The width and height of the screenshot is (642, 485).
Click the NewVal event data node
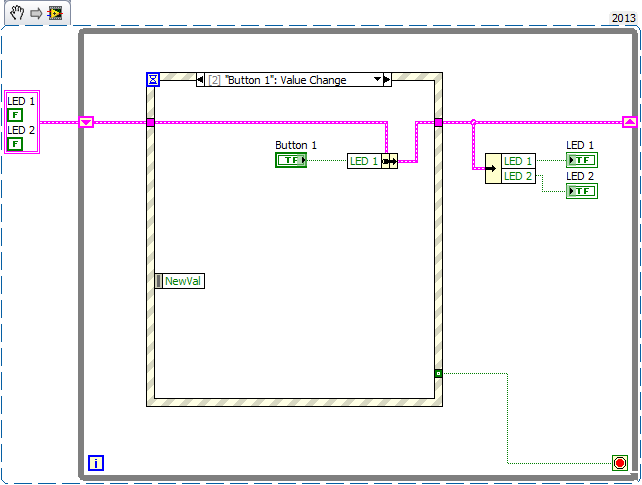183,281
